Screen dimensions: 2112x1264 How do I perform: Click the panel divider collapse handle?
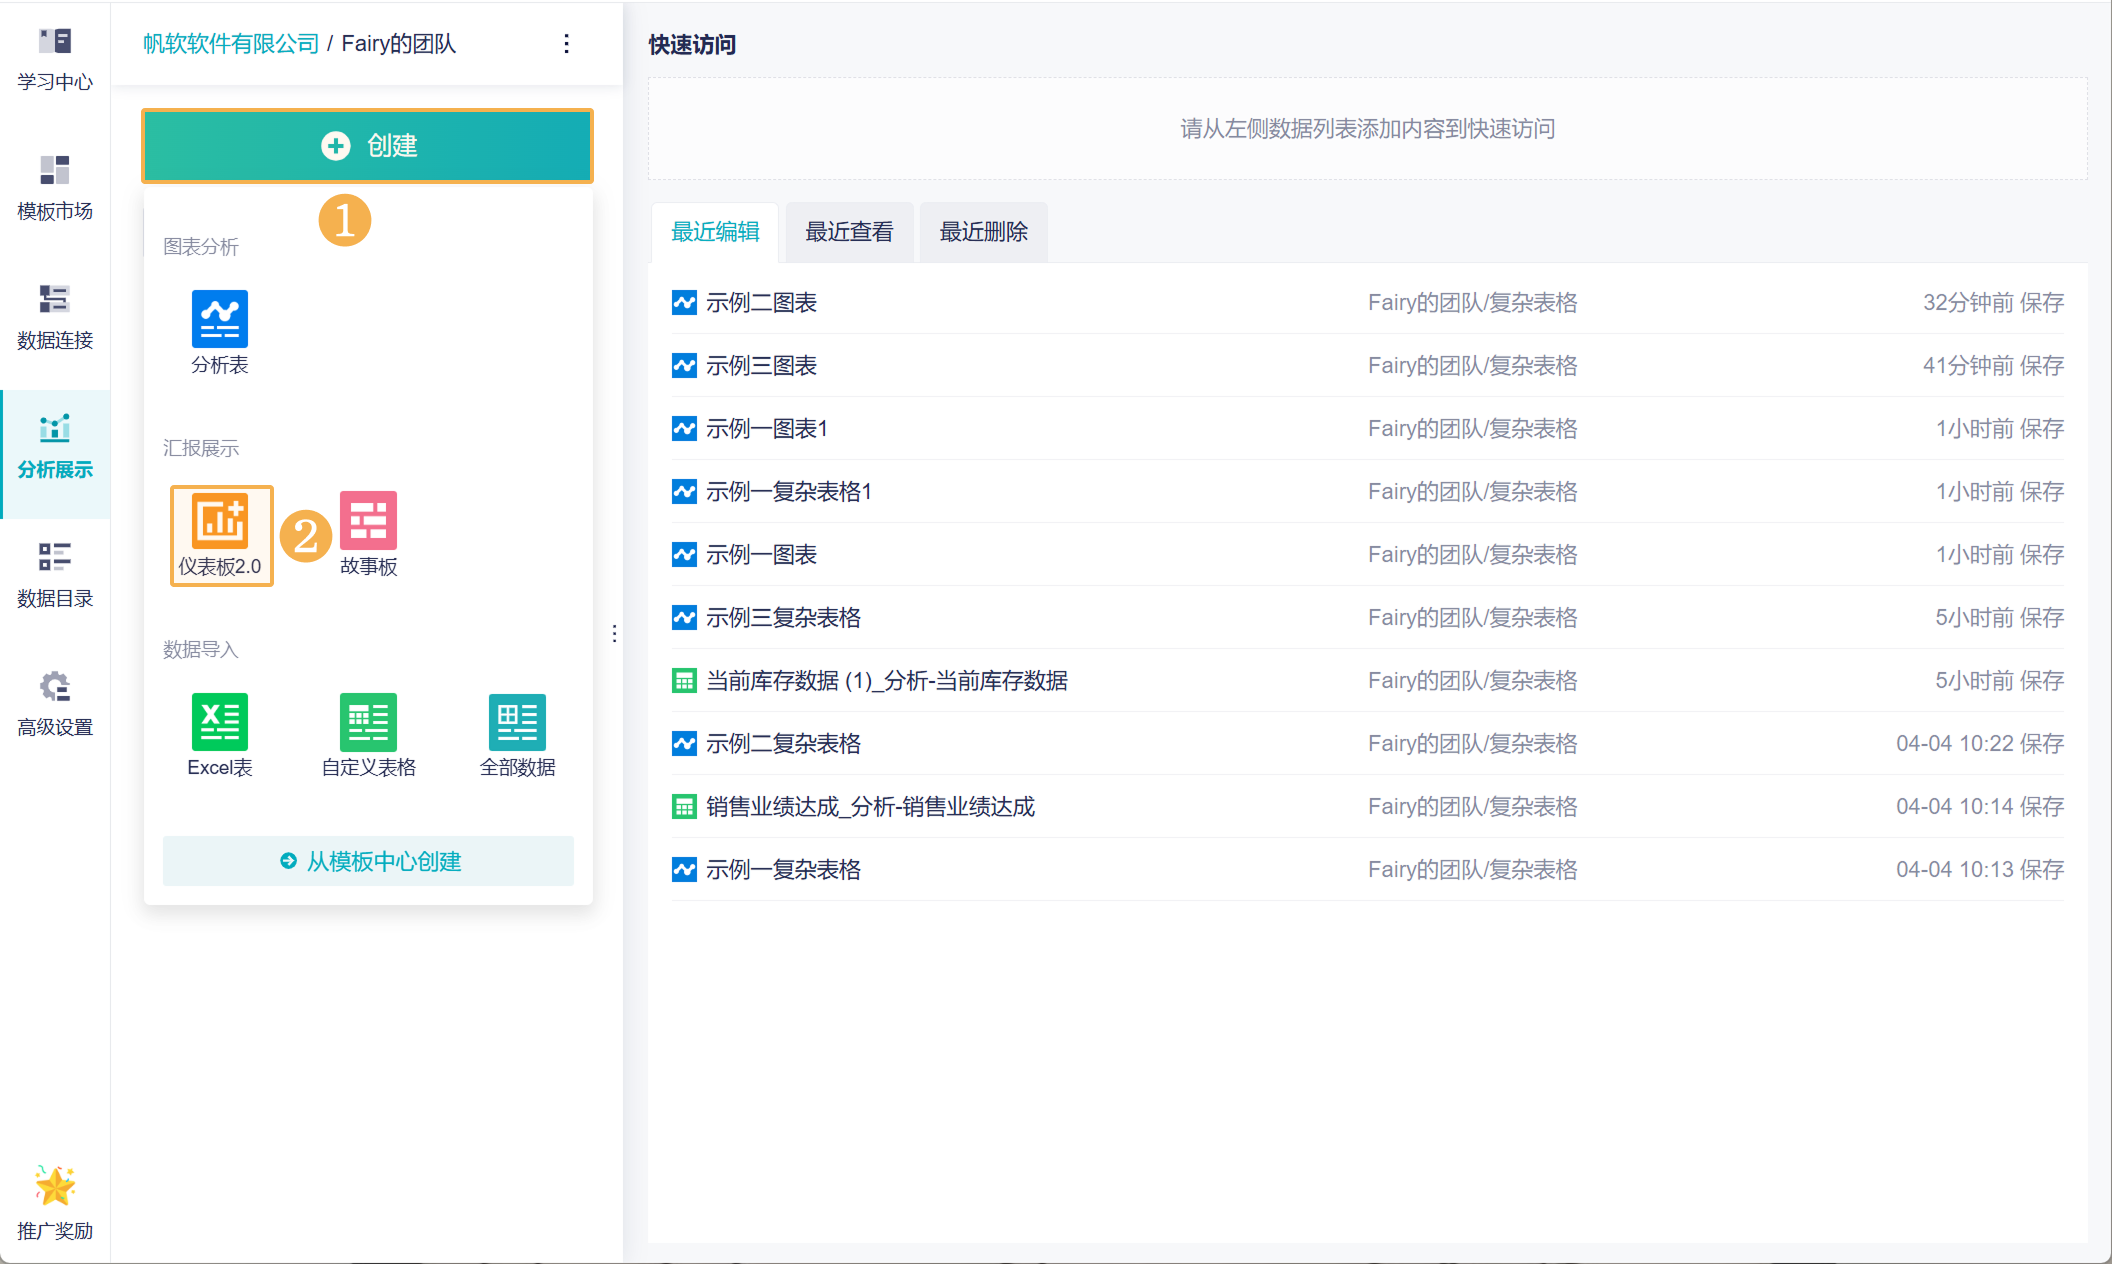pyautogui.click(x=614, y=633)
